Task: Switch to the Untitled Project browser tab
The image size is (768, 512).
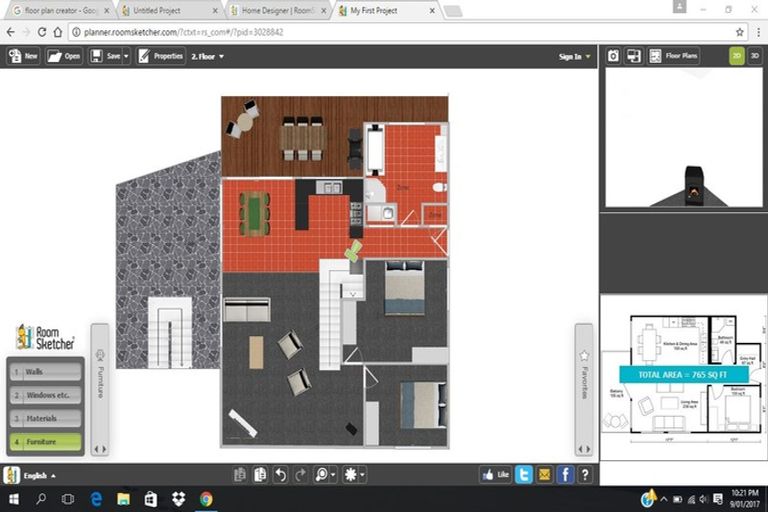Action: pos(166,10)
